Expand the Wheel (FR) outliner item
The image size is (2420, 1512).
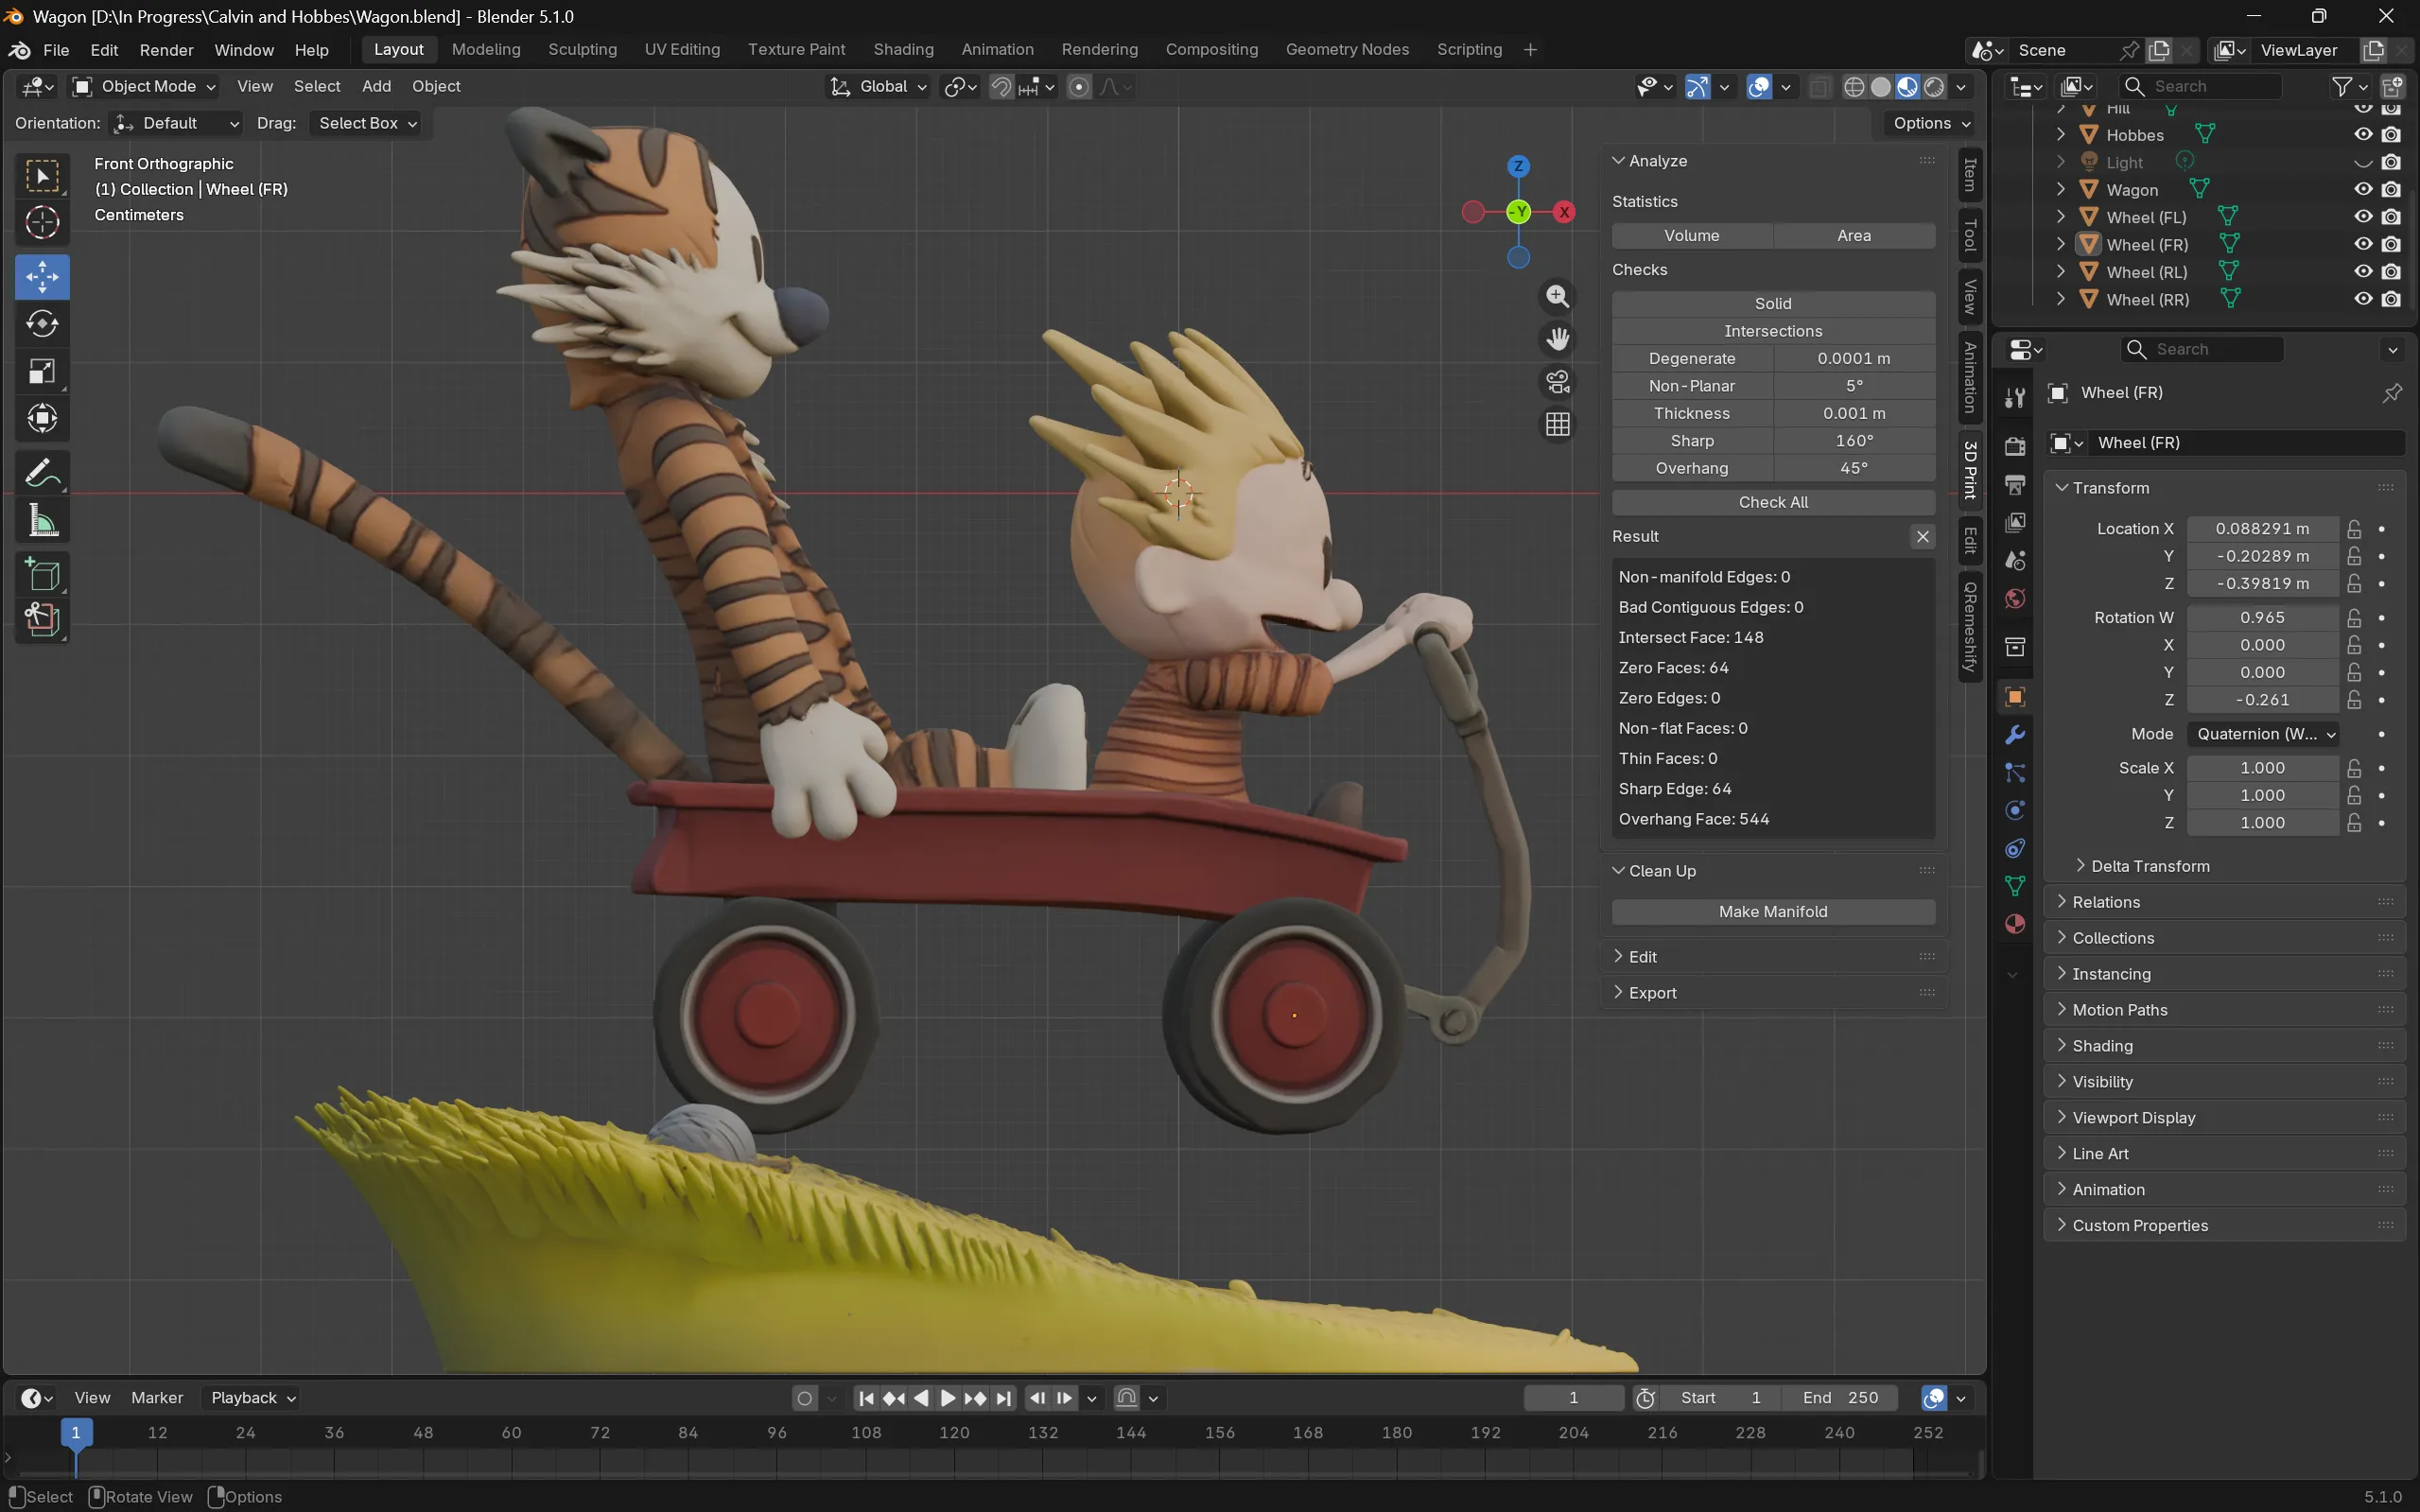[2061, 245]
